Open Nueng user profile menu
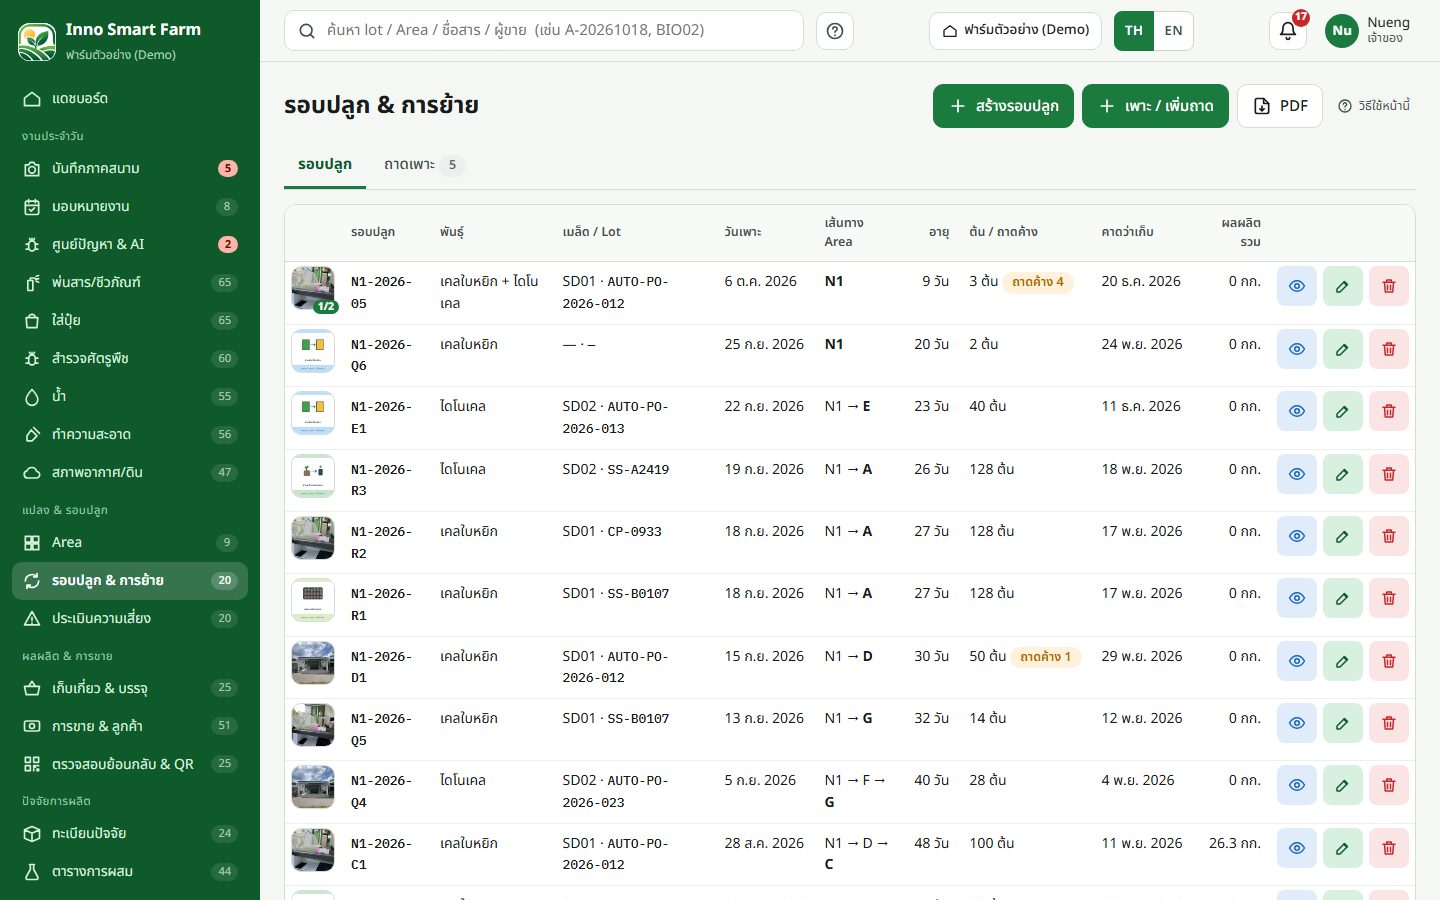The width and height of the screenshot is (1440, 900). 1367,30
